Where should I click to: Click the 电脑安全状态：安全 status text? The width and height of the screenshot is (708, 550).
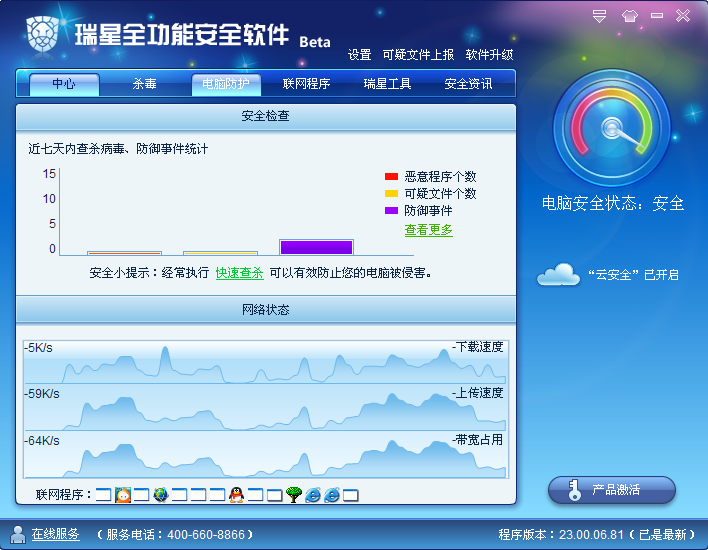(613, 204)
